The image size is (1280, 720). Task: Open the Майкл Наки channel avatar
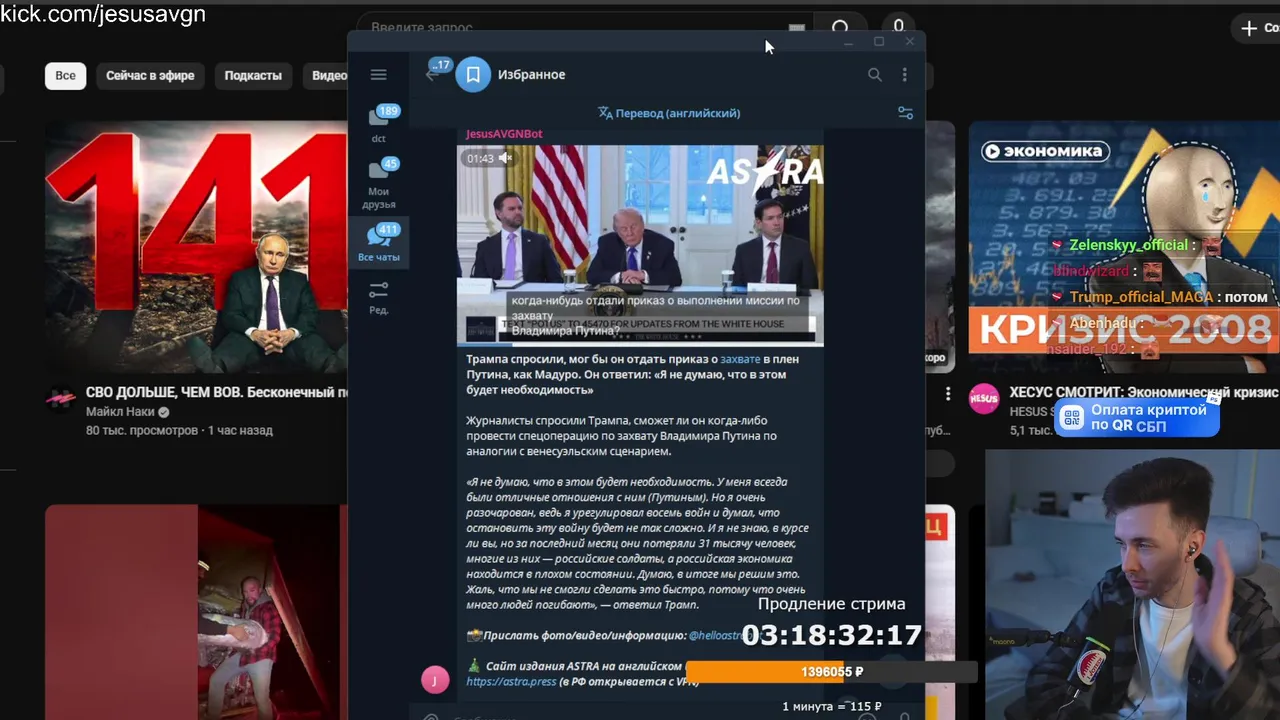click(x=61, y=399)
